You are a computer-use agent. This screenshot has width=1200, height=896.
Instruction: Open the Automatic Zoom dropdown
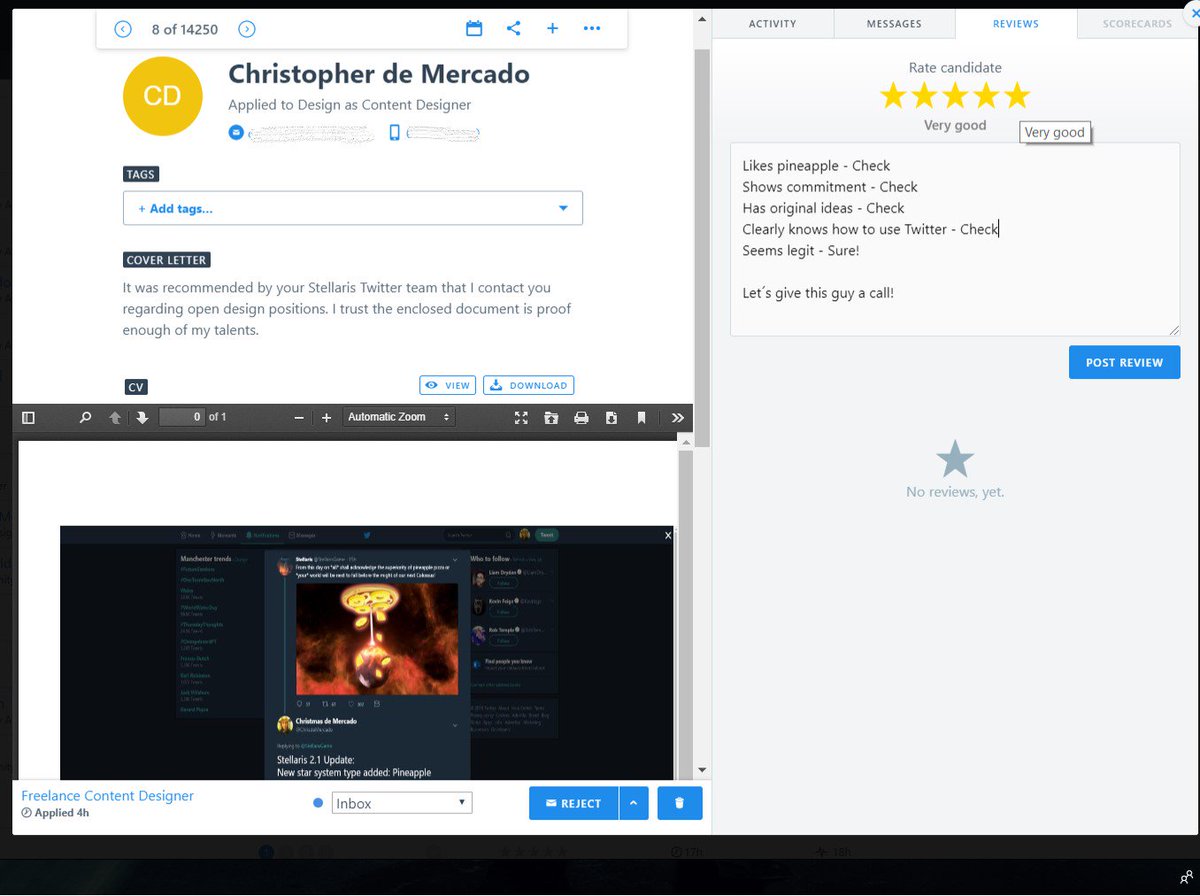[x=398, y=417]
